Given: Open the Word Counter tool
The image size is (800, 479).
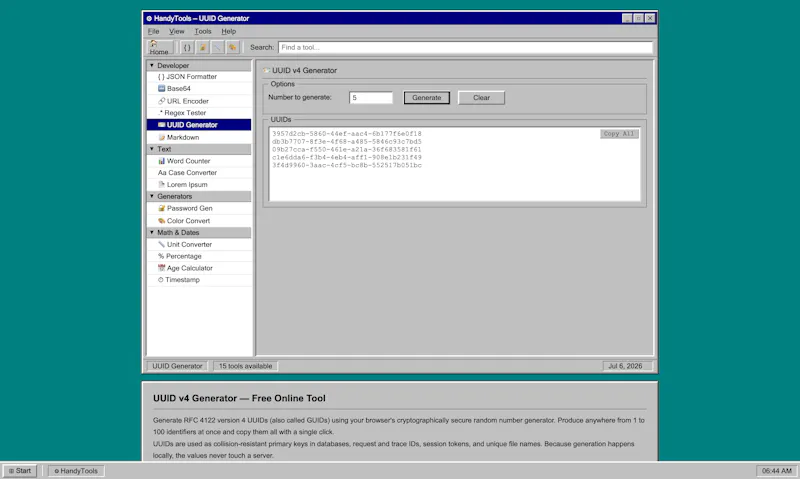Looking at the screenshot, I should point(199,161).
